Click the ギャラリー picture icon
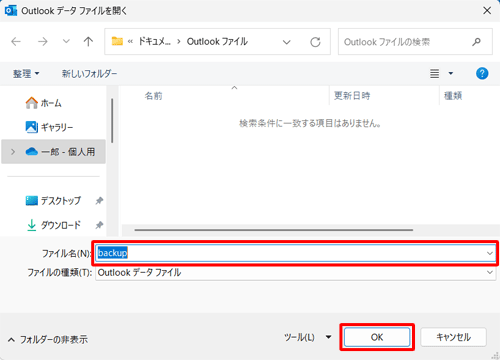500x360 pixels. coord(32,127)
